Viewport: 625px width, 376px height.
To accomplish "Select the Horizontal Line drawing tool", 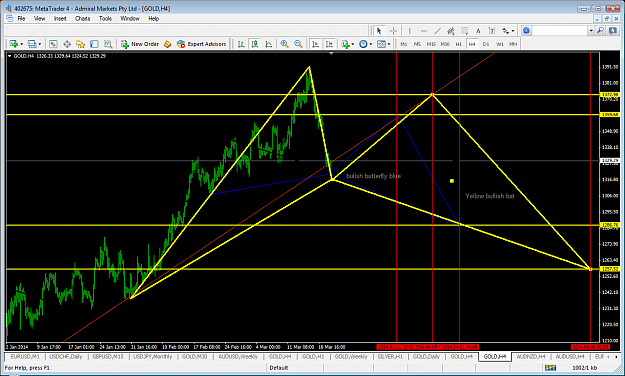I will click(x=423, y=31).
